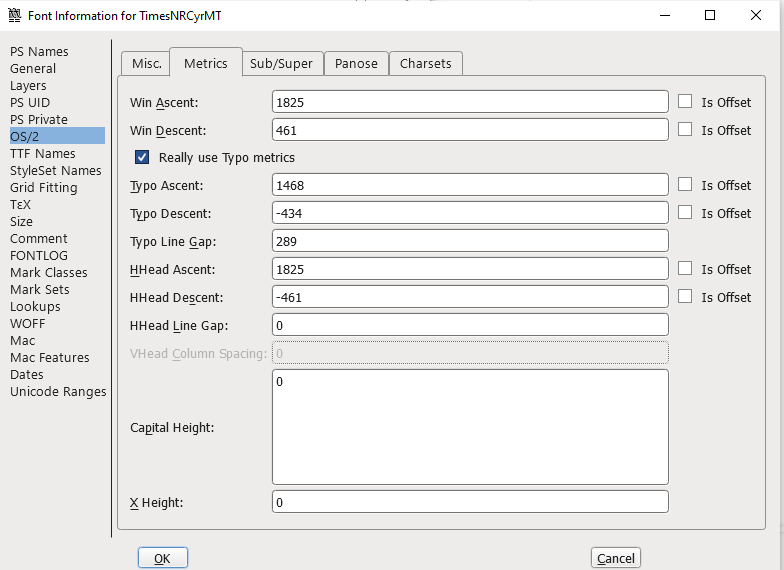Select the Size section
The height and width of the screenshot is (570, 784).
21,222
